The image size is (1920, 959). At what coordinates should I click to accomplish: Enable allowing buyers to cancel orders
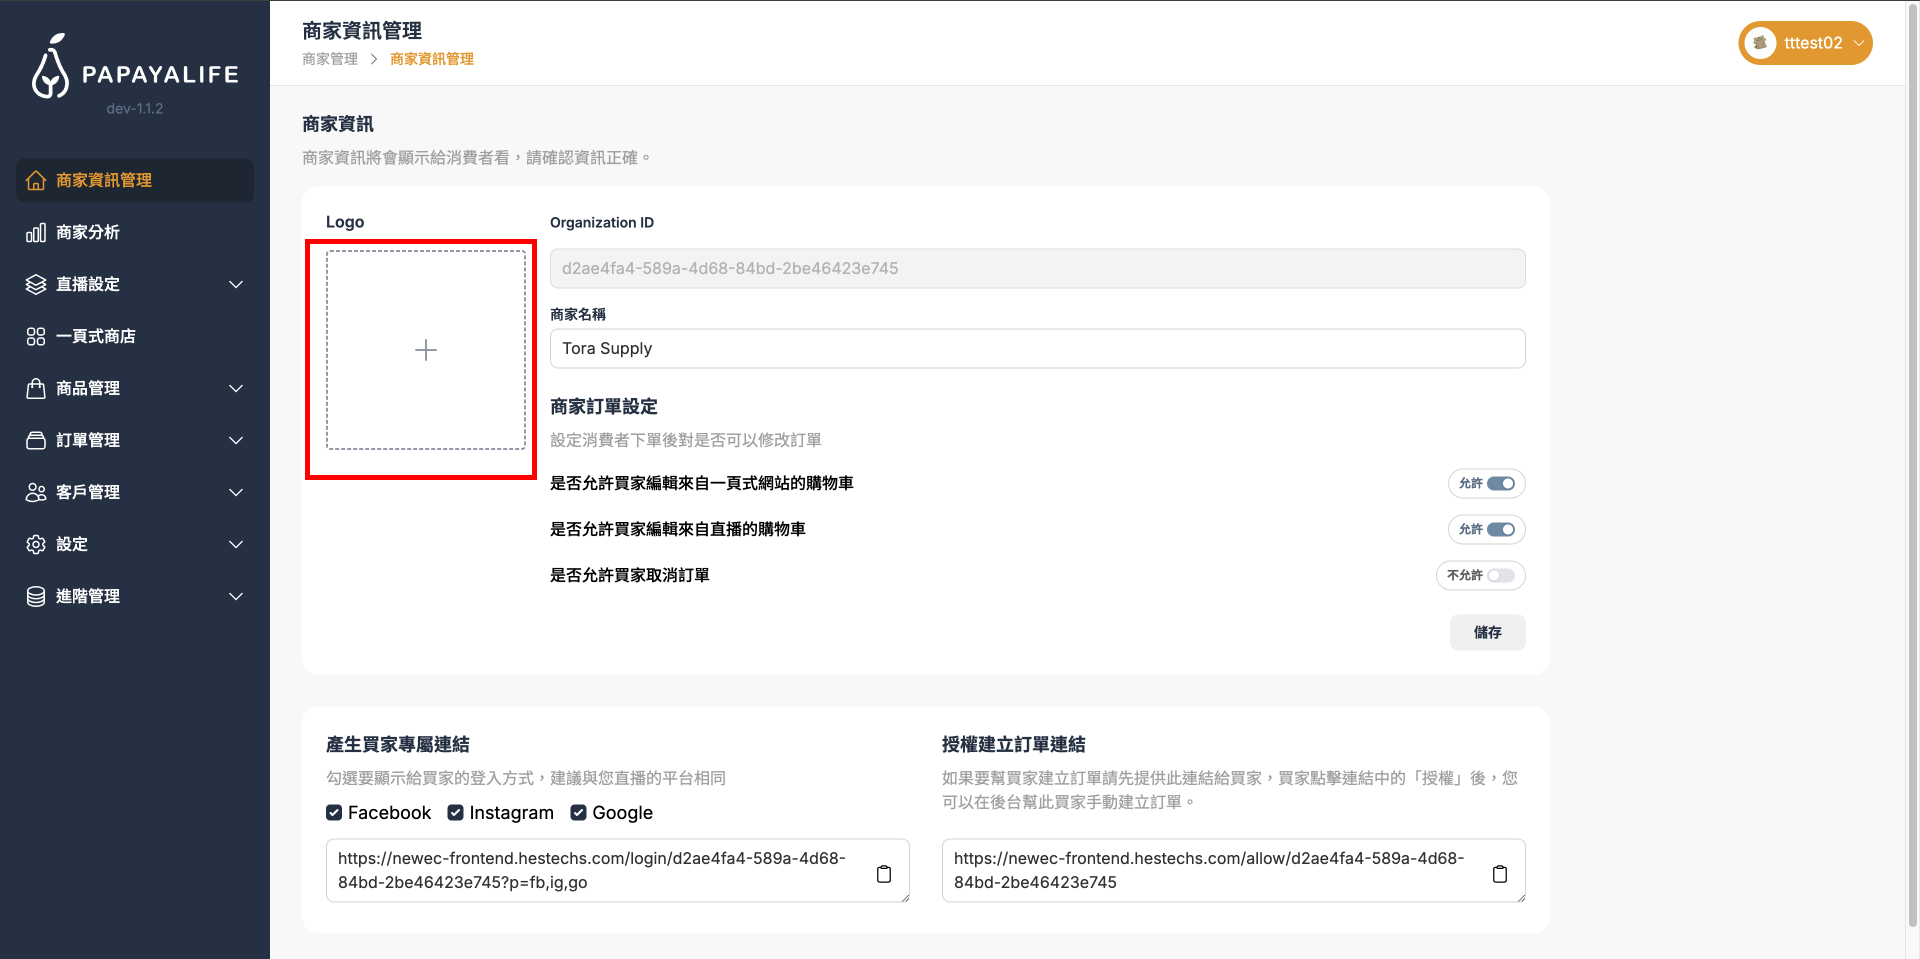click(x=1500, y=576)
